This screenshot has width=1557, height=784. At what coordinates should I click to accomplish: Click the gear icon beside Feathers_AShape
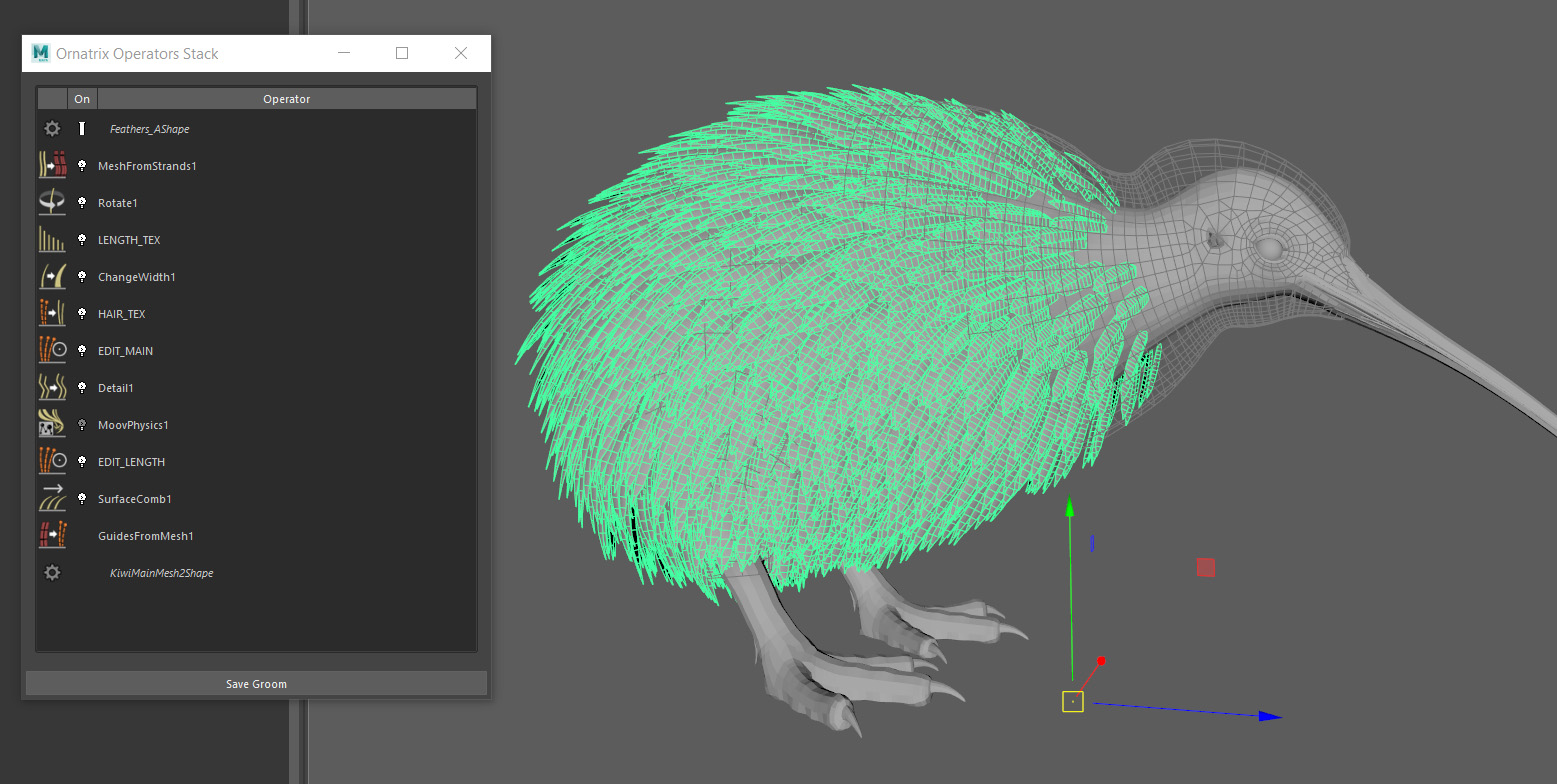pyautogui.click(x=52, y=129)
